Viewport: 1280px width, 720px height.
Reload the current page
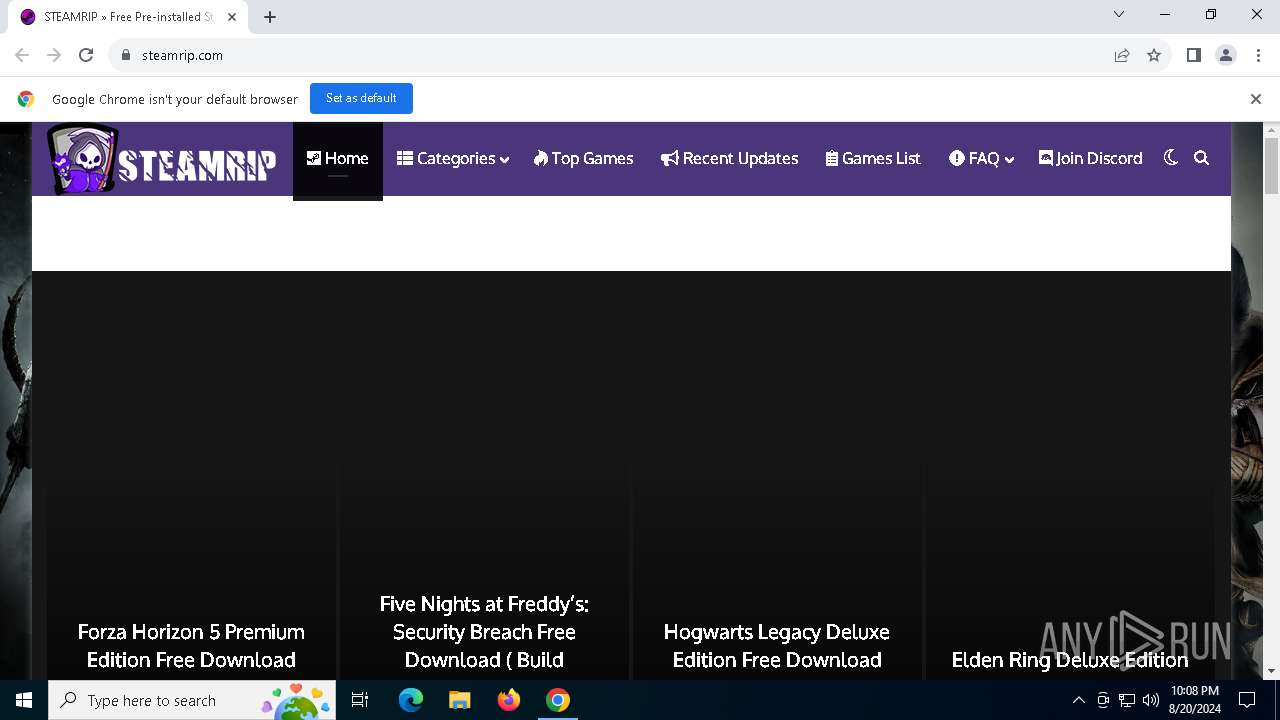click(x=86, y=55)
